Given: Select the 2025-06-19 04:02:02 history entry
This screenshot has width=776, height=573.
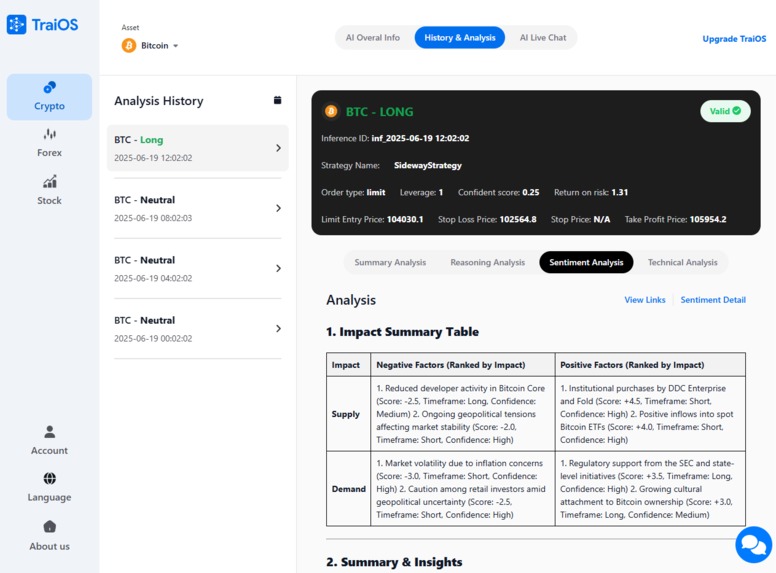Looking at the screenshot, I should tap(197, 268).
